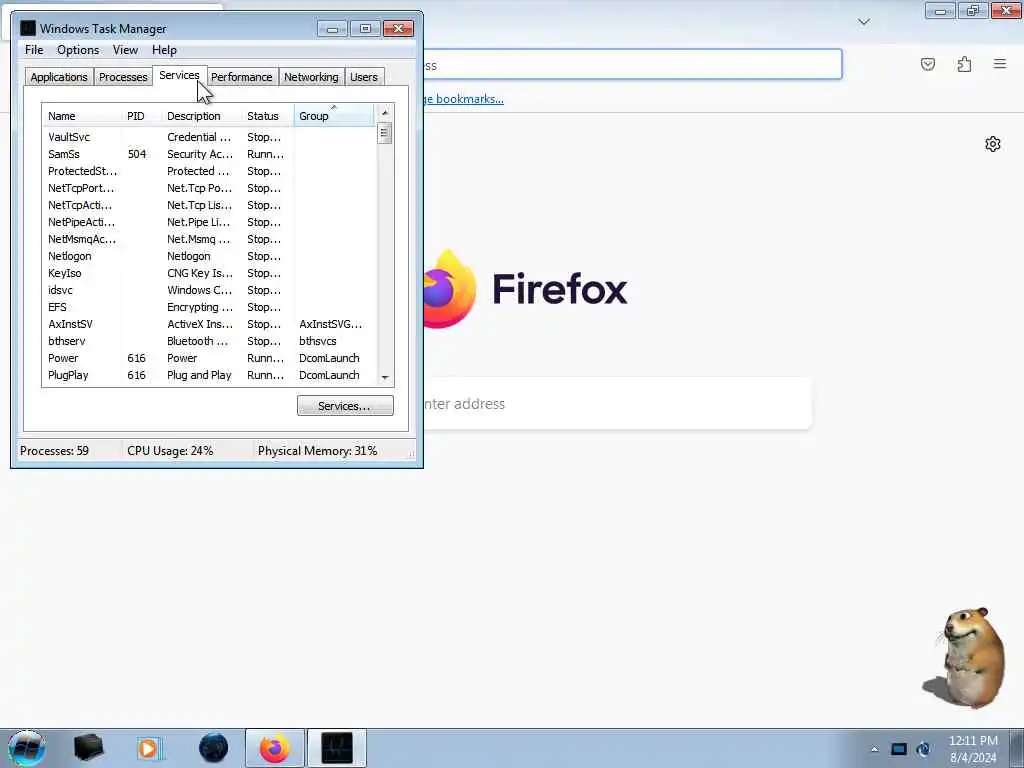This screenshot has height=768, width=1024.
Task: Sort services by Name column
Action: [82, 116]
